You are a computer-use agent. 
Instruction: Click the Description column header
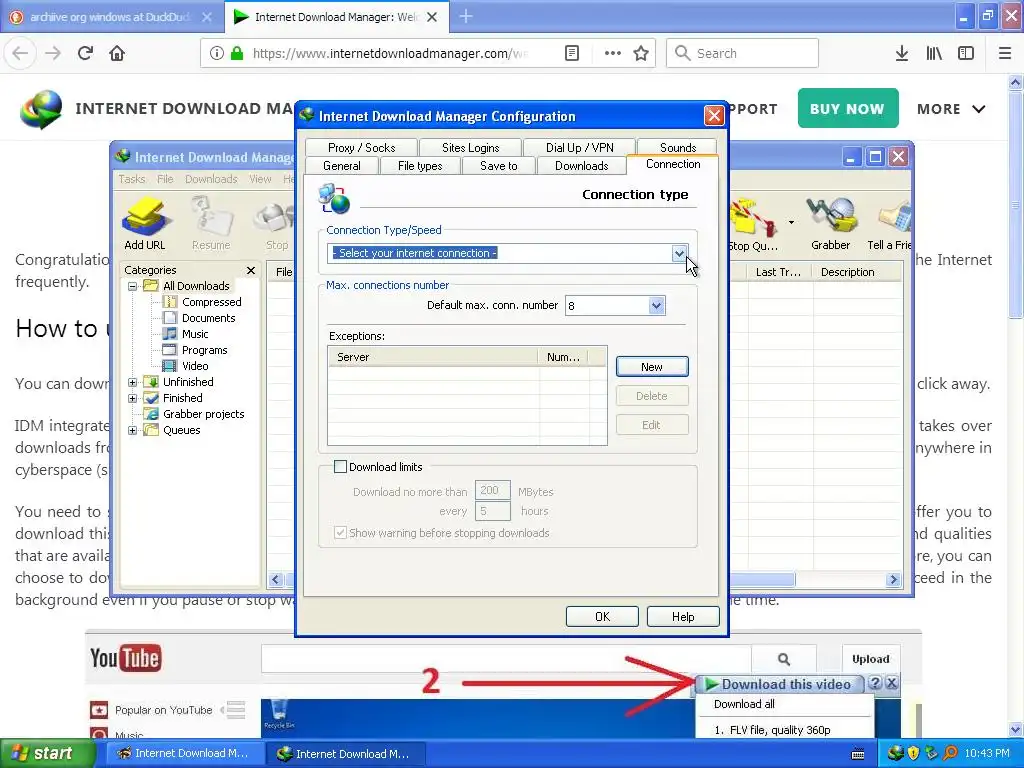coord(857,272)
